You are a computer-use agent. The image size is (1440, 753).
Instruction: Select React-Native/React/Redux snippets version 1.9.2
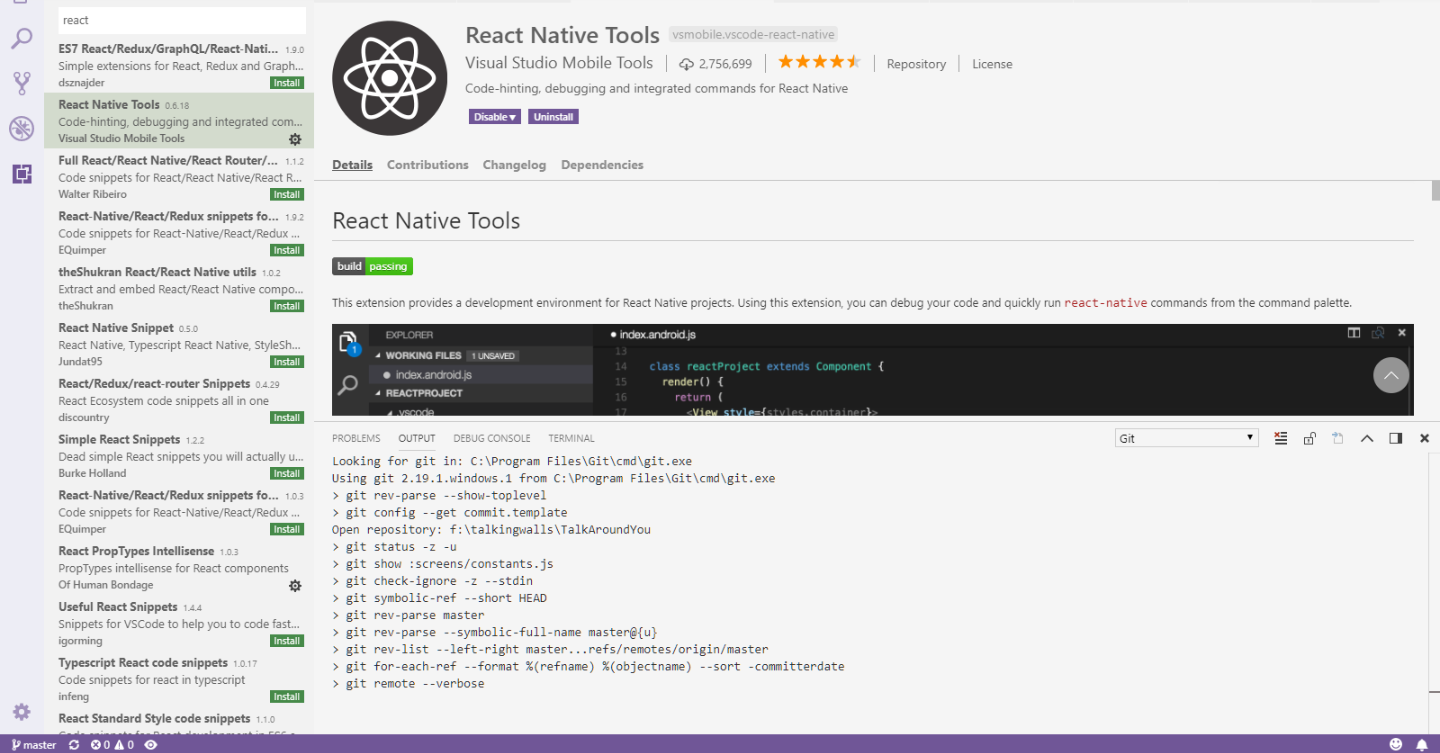coord(179,233)
